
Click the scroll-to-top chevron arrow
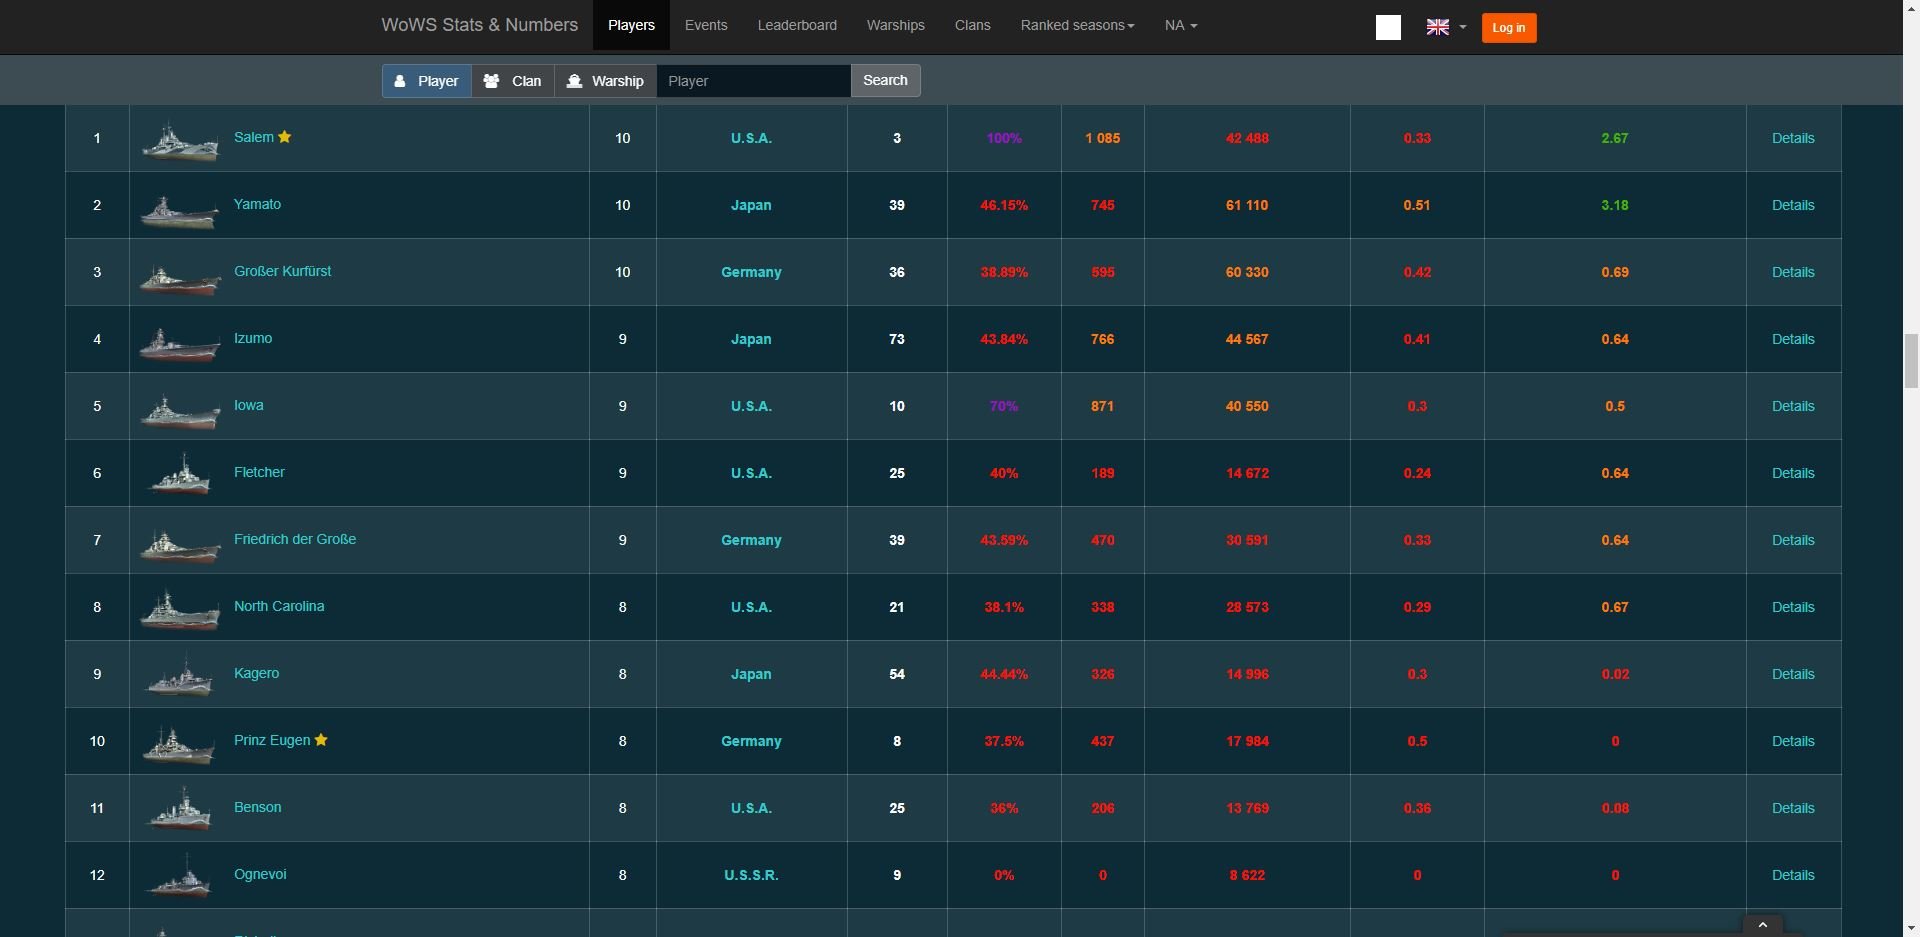(x=1762, y=924)
